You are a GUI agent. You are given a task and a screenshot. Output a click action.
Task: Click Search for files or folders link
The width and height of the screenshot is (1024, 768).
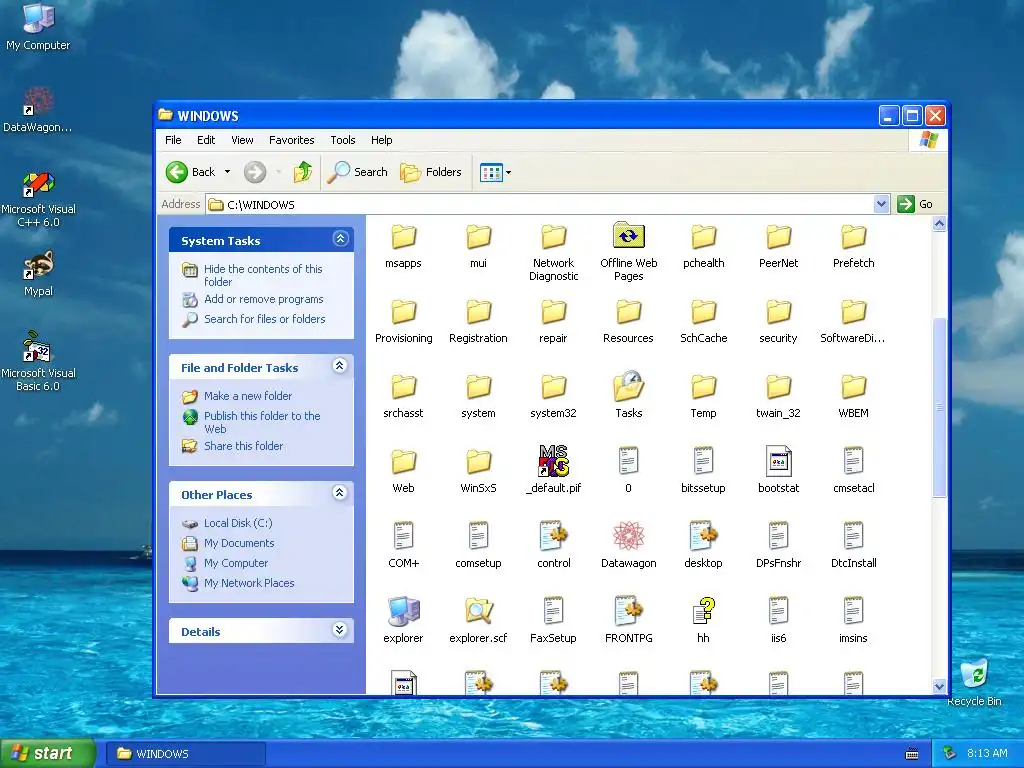(x=264, y=319)
